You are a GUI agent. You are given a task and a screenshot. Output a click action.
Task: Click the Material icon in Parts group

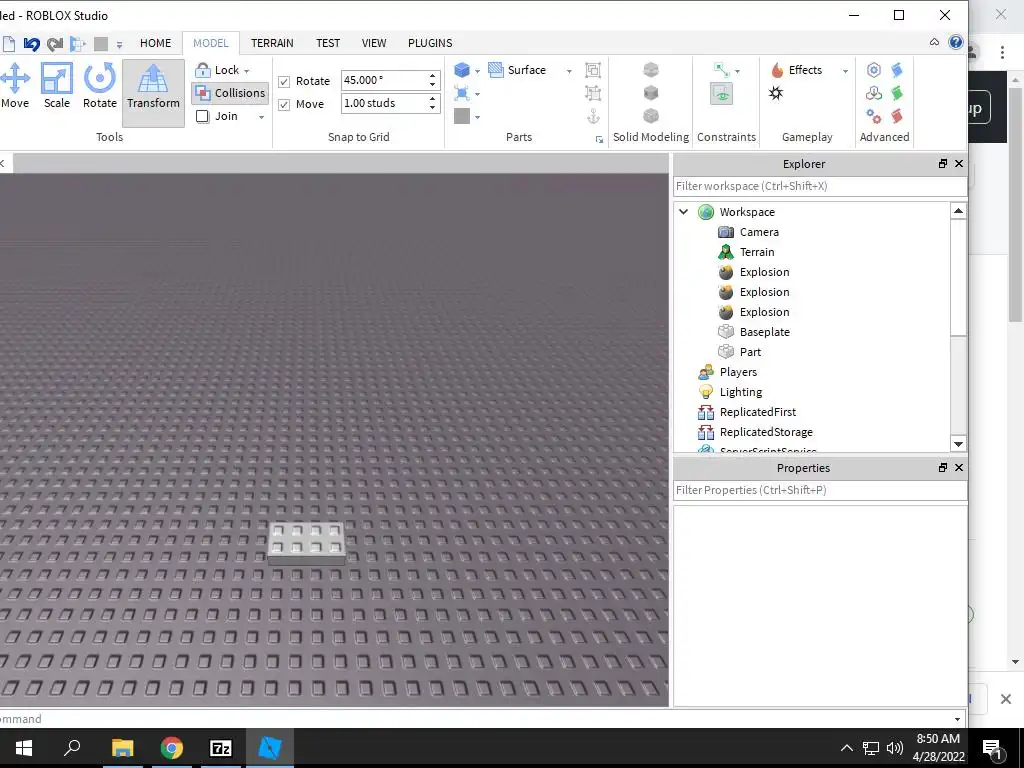(462, 93)
